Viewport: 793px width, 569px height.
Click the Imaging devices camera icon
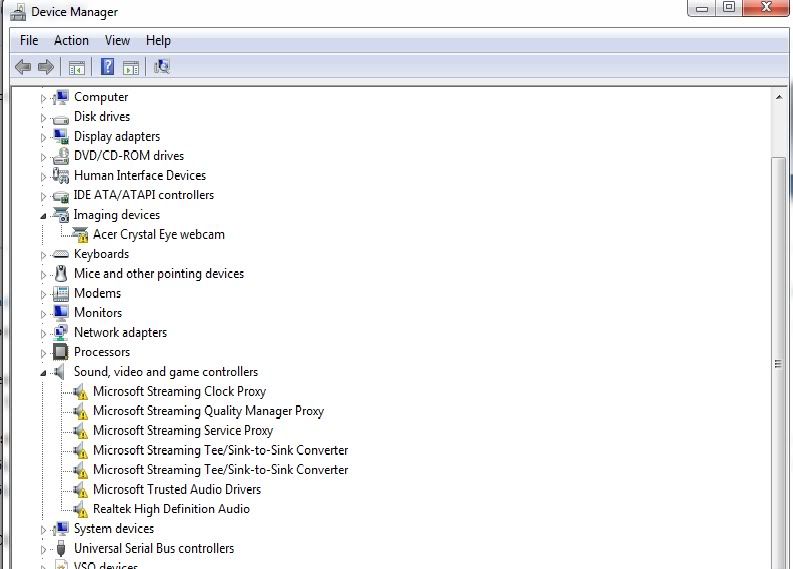click(x=61, y=215)
